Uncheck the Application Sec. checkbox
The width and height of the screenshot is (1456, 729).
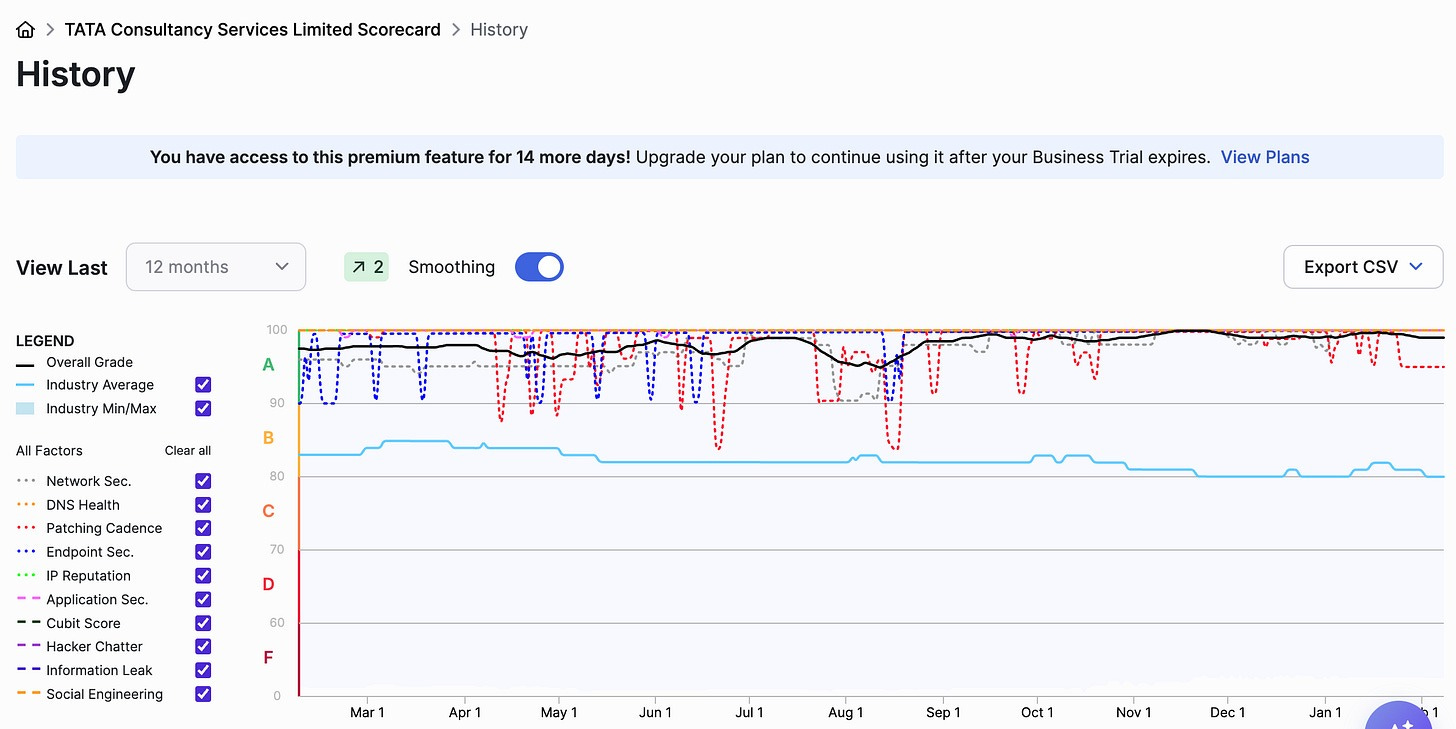[x=203, y=599]
